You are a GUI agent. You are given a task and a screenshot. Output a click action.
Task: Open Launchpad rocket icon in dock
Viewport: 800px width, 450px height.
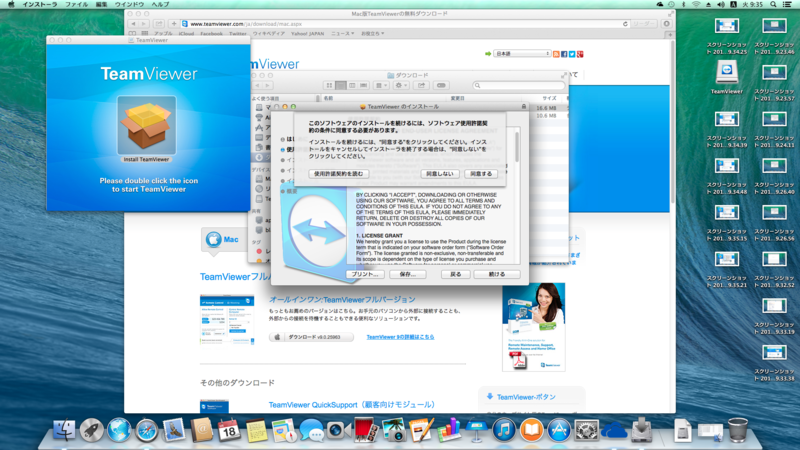(x=91, y=430)
